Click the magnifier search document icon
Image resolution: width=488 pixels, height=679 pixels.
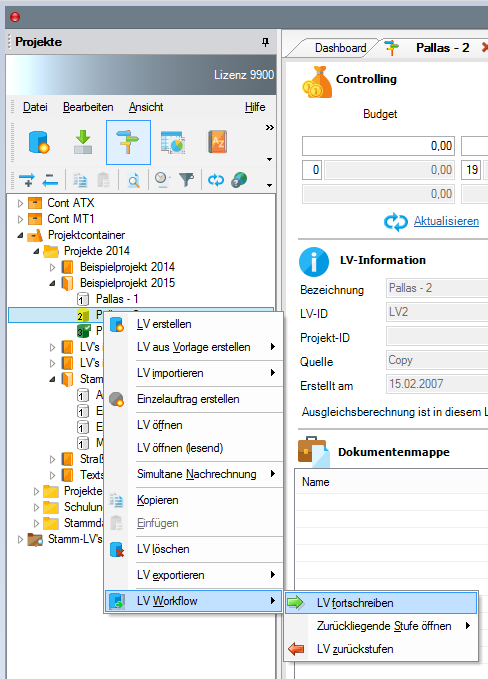133,180
